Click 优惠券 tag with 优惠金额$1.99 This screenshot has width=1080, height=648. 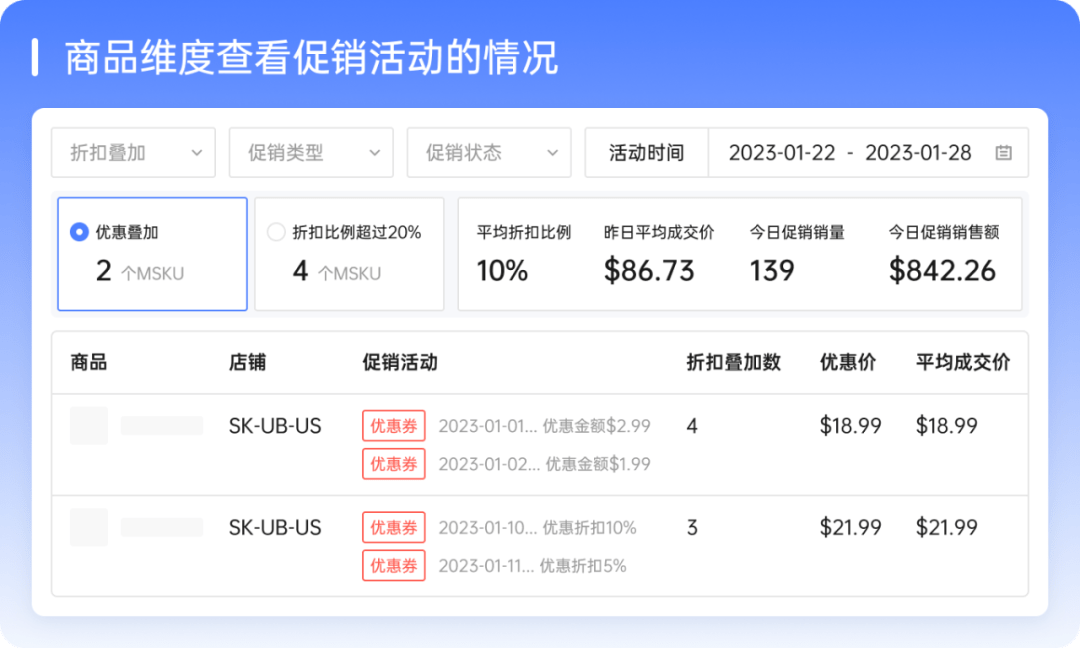point(394,464)
